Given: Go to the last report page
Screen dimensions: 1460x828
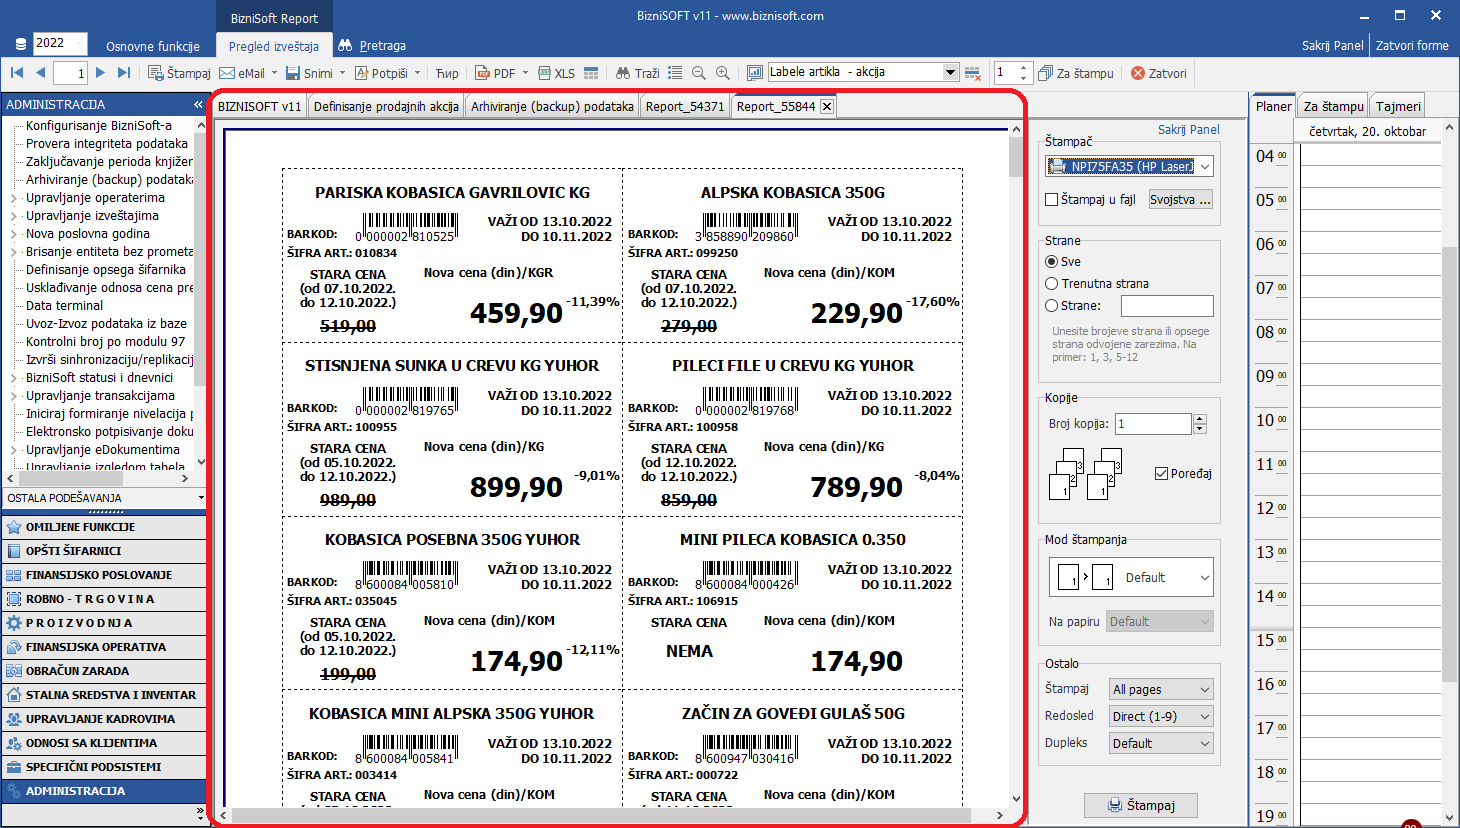Looking at the screenshot, I should pos(124,73).
